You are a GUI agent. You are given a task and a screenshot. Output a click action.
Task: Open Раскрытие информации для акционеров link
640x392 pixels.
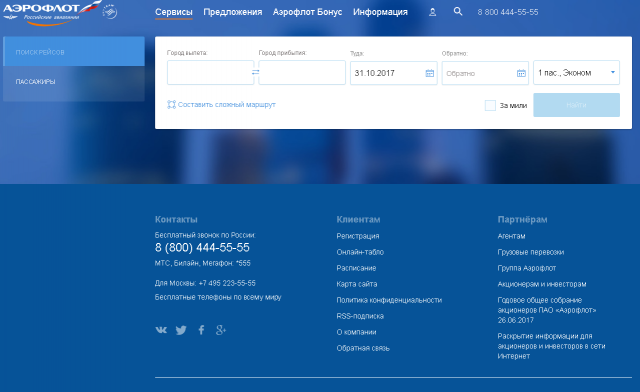[x=551, y=346]
